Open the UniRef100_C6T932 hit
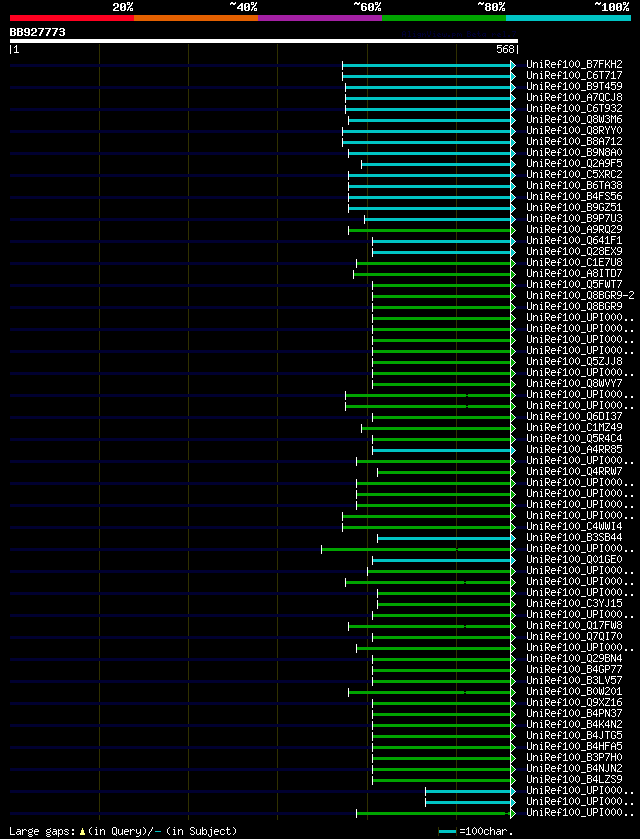This screenshot has width=640, height=839. (574, 109)
